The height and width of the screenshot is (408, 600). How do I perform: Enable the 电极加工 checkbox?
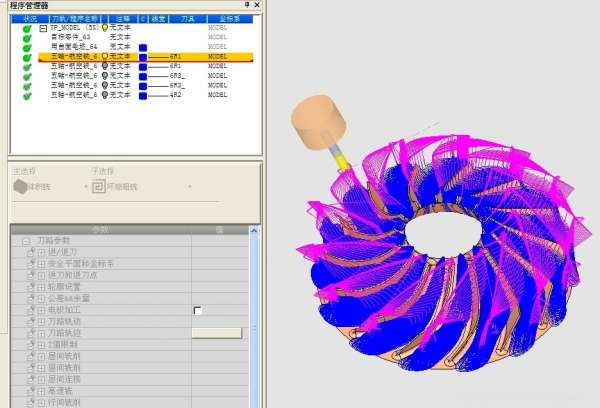(197, 311)
